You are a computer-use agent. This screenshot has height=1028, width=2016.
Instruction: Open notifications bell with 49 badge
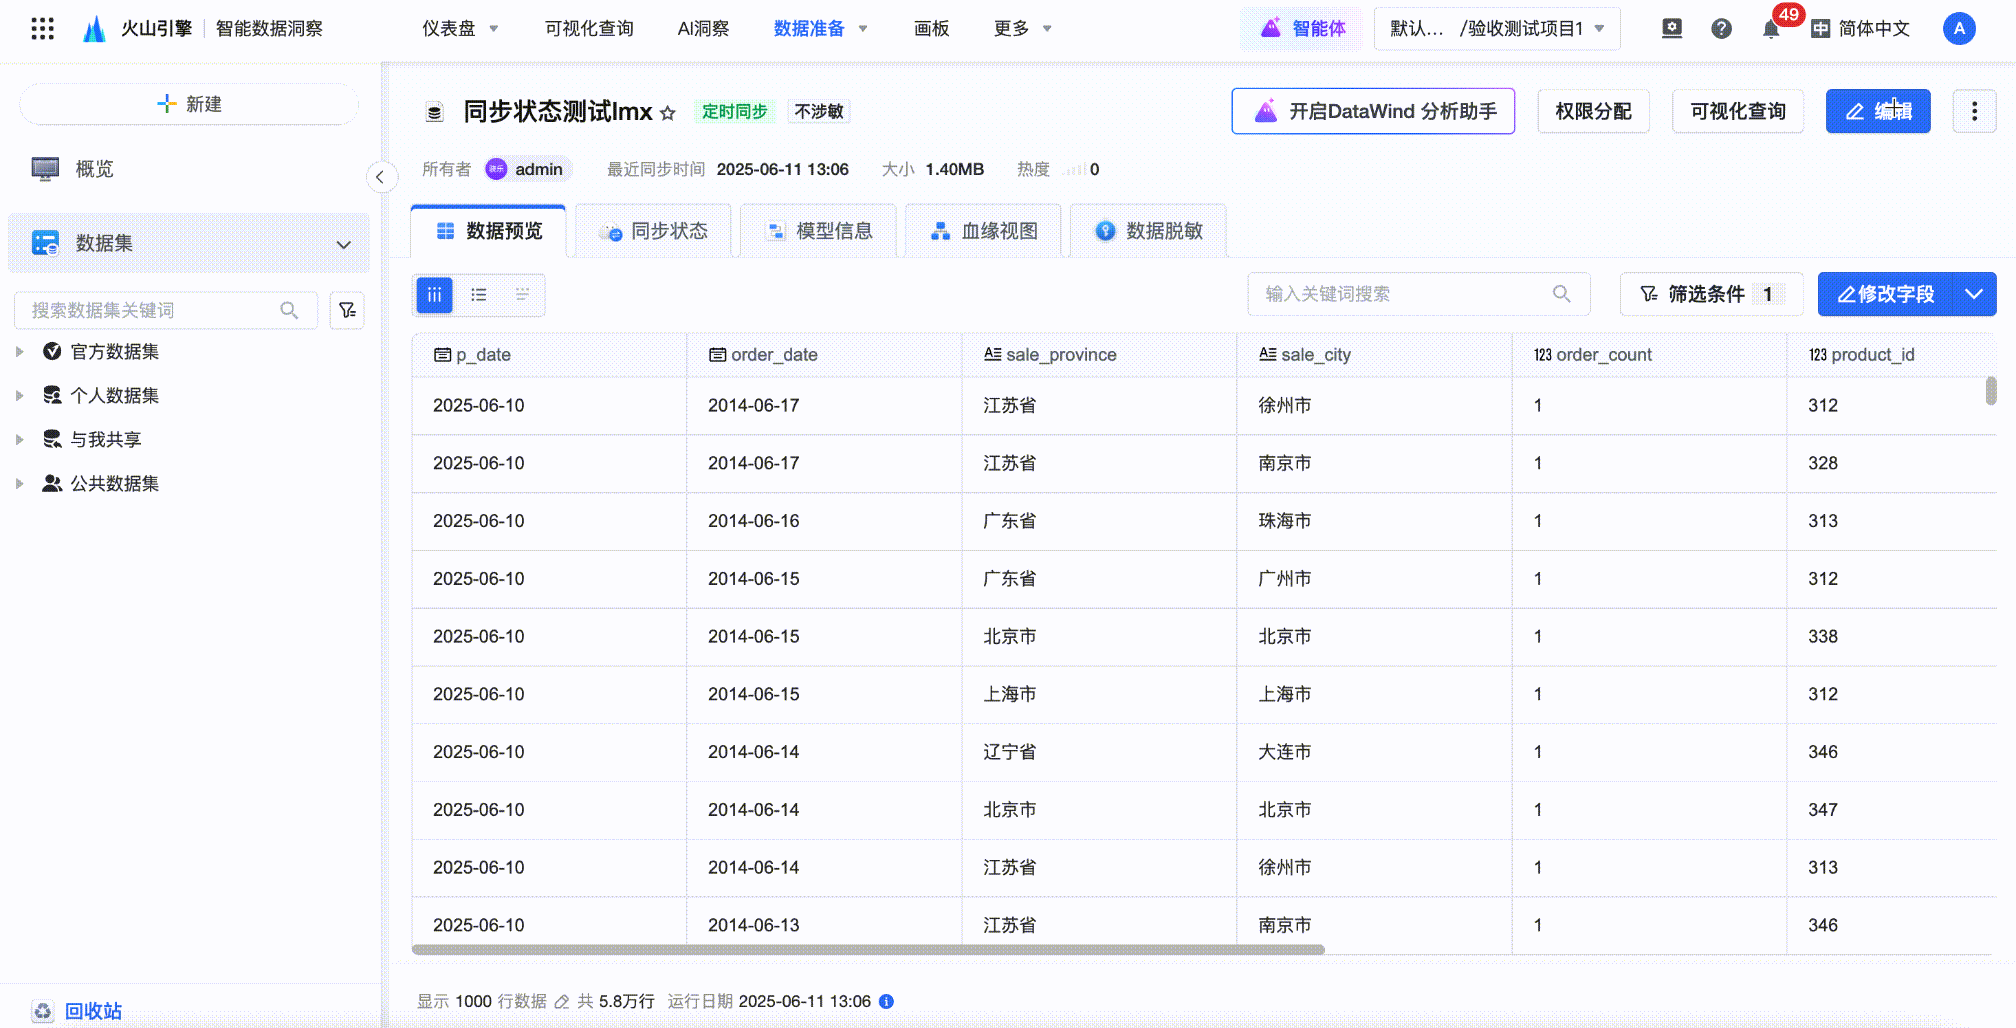[1771, 28]
